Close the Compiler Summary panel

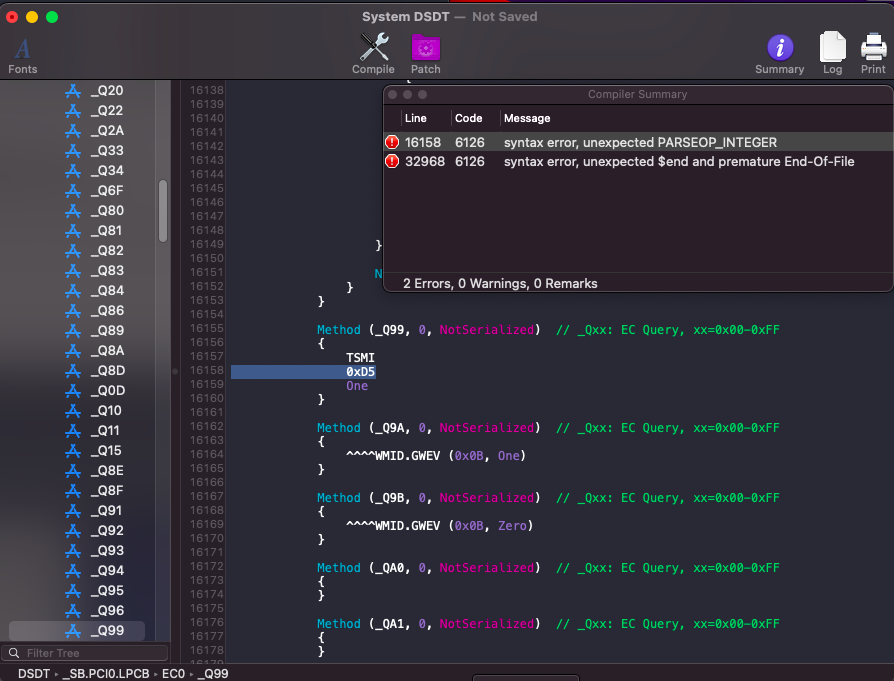click(x=393, y=94)
